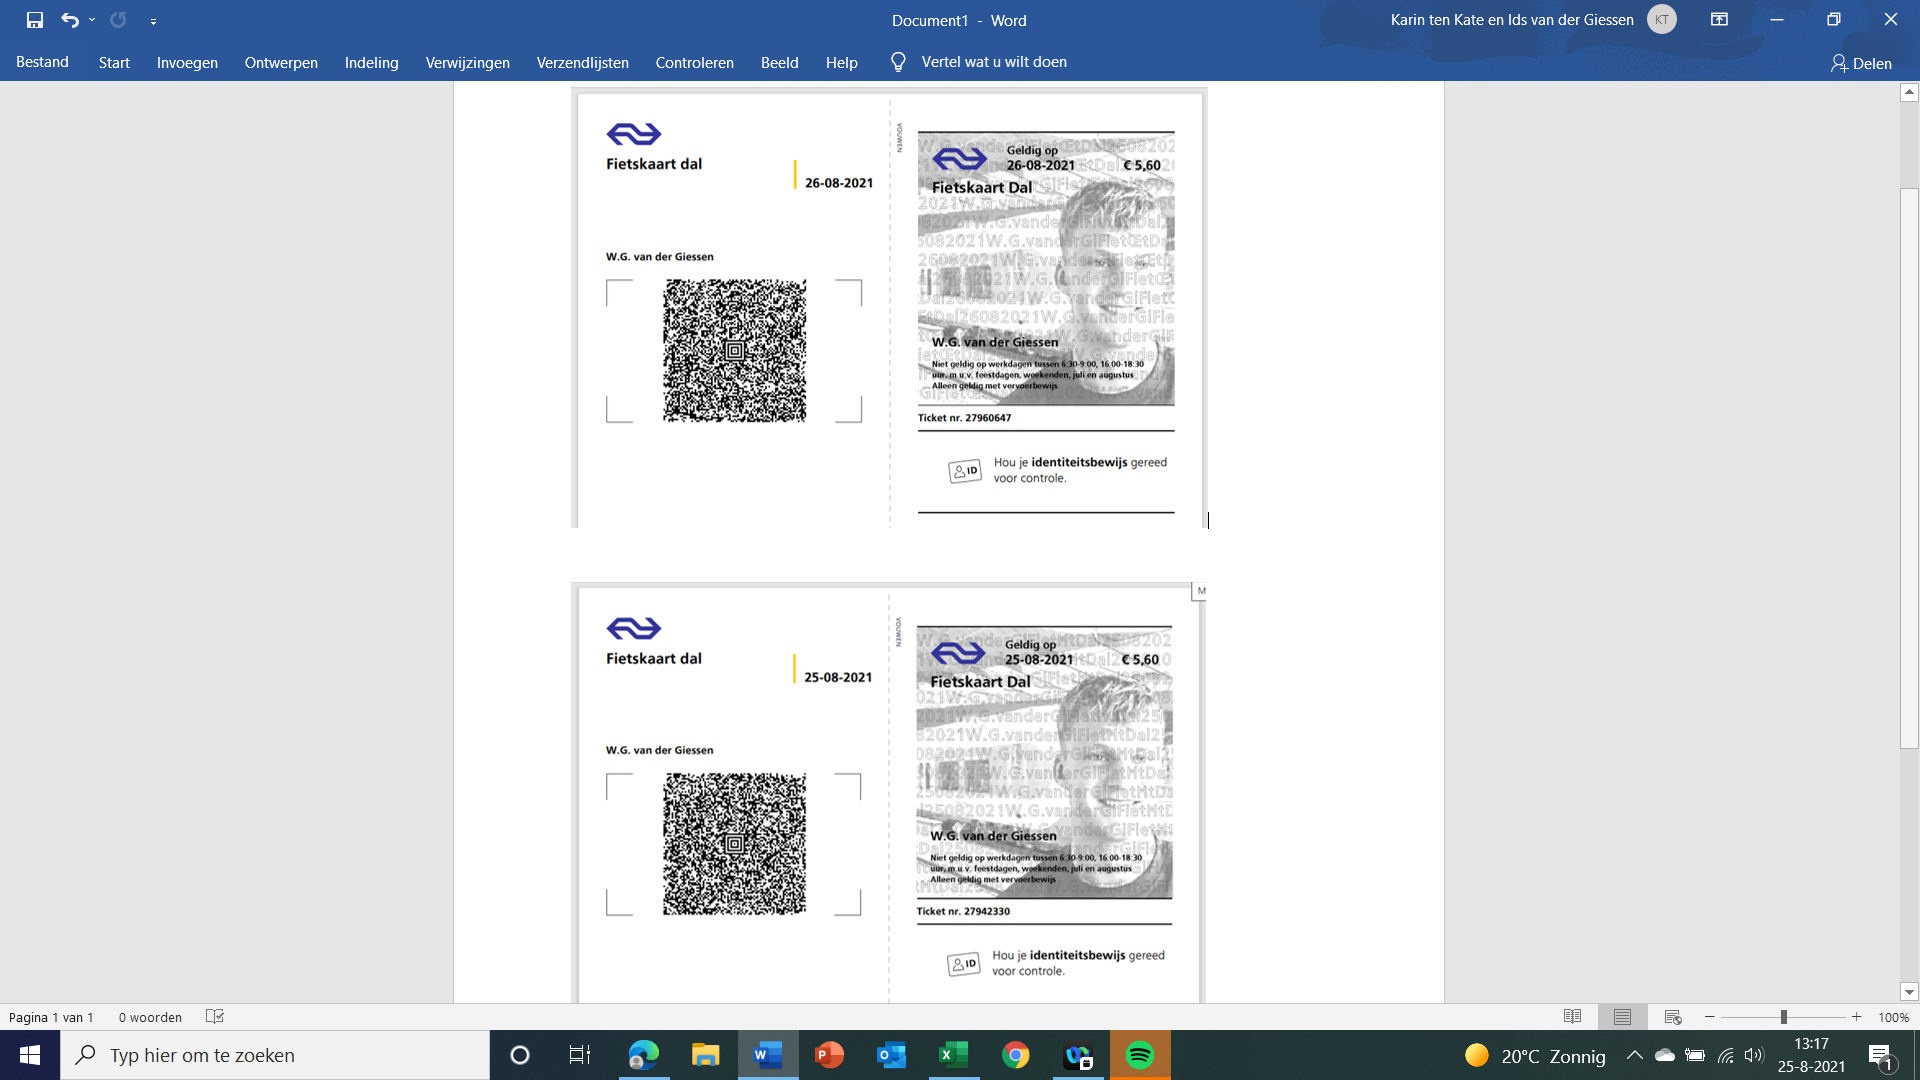Click the vertical scrollbar thumb

[x=1909, y=468]
